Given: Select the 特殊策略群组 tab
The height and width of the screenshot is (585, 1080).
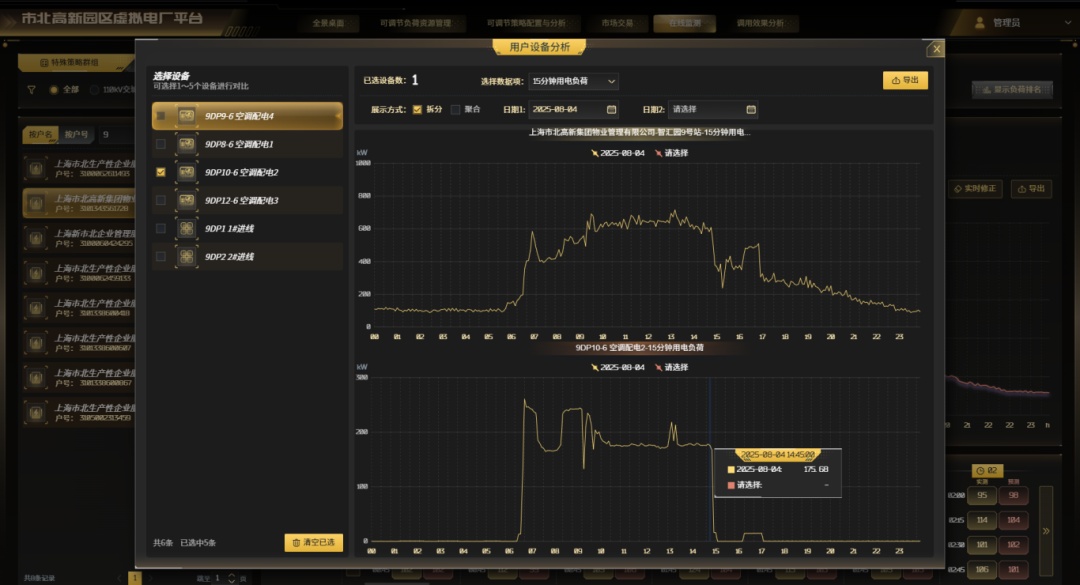Looking at the screenshot, I should click(x=76, y=63).
